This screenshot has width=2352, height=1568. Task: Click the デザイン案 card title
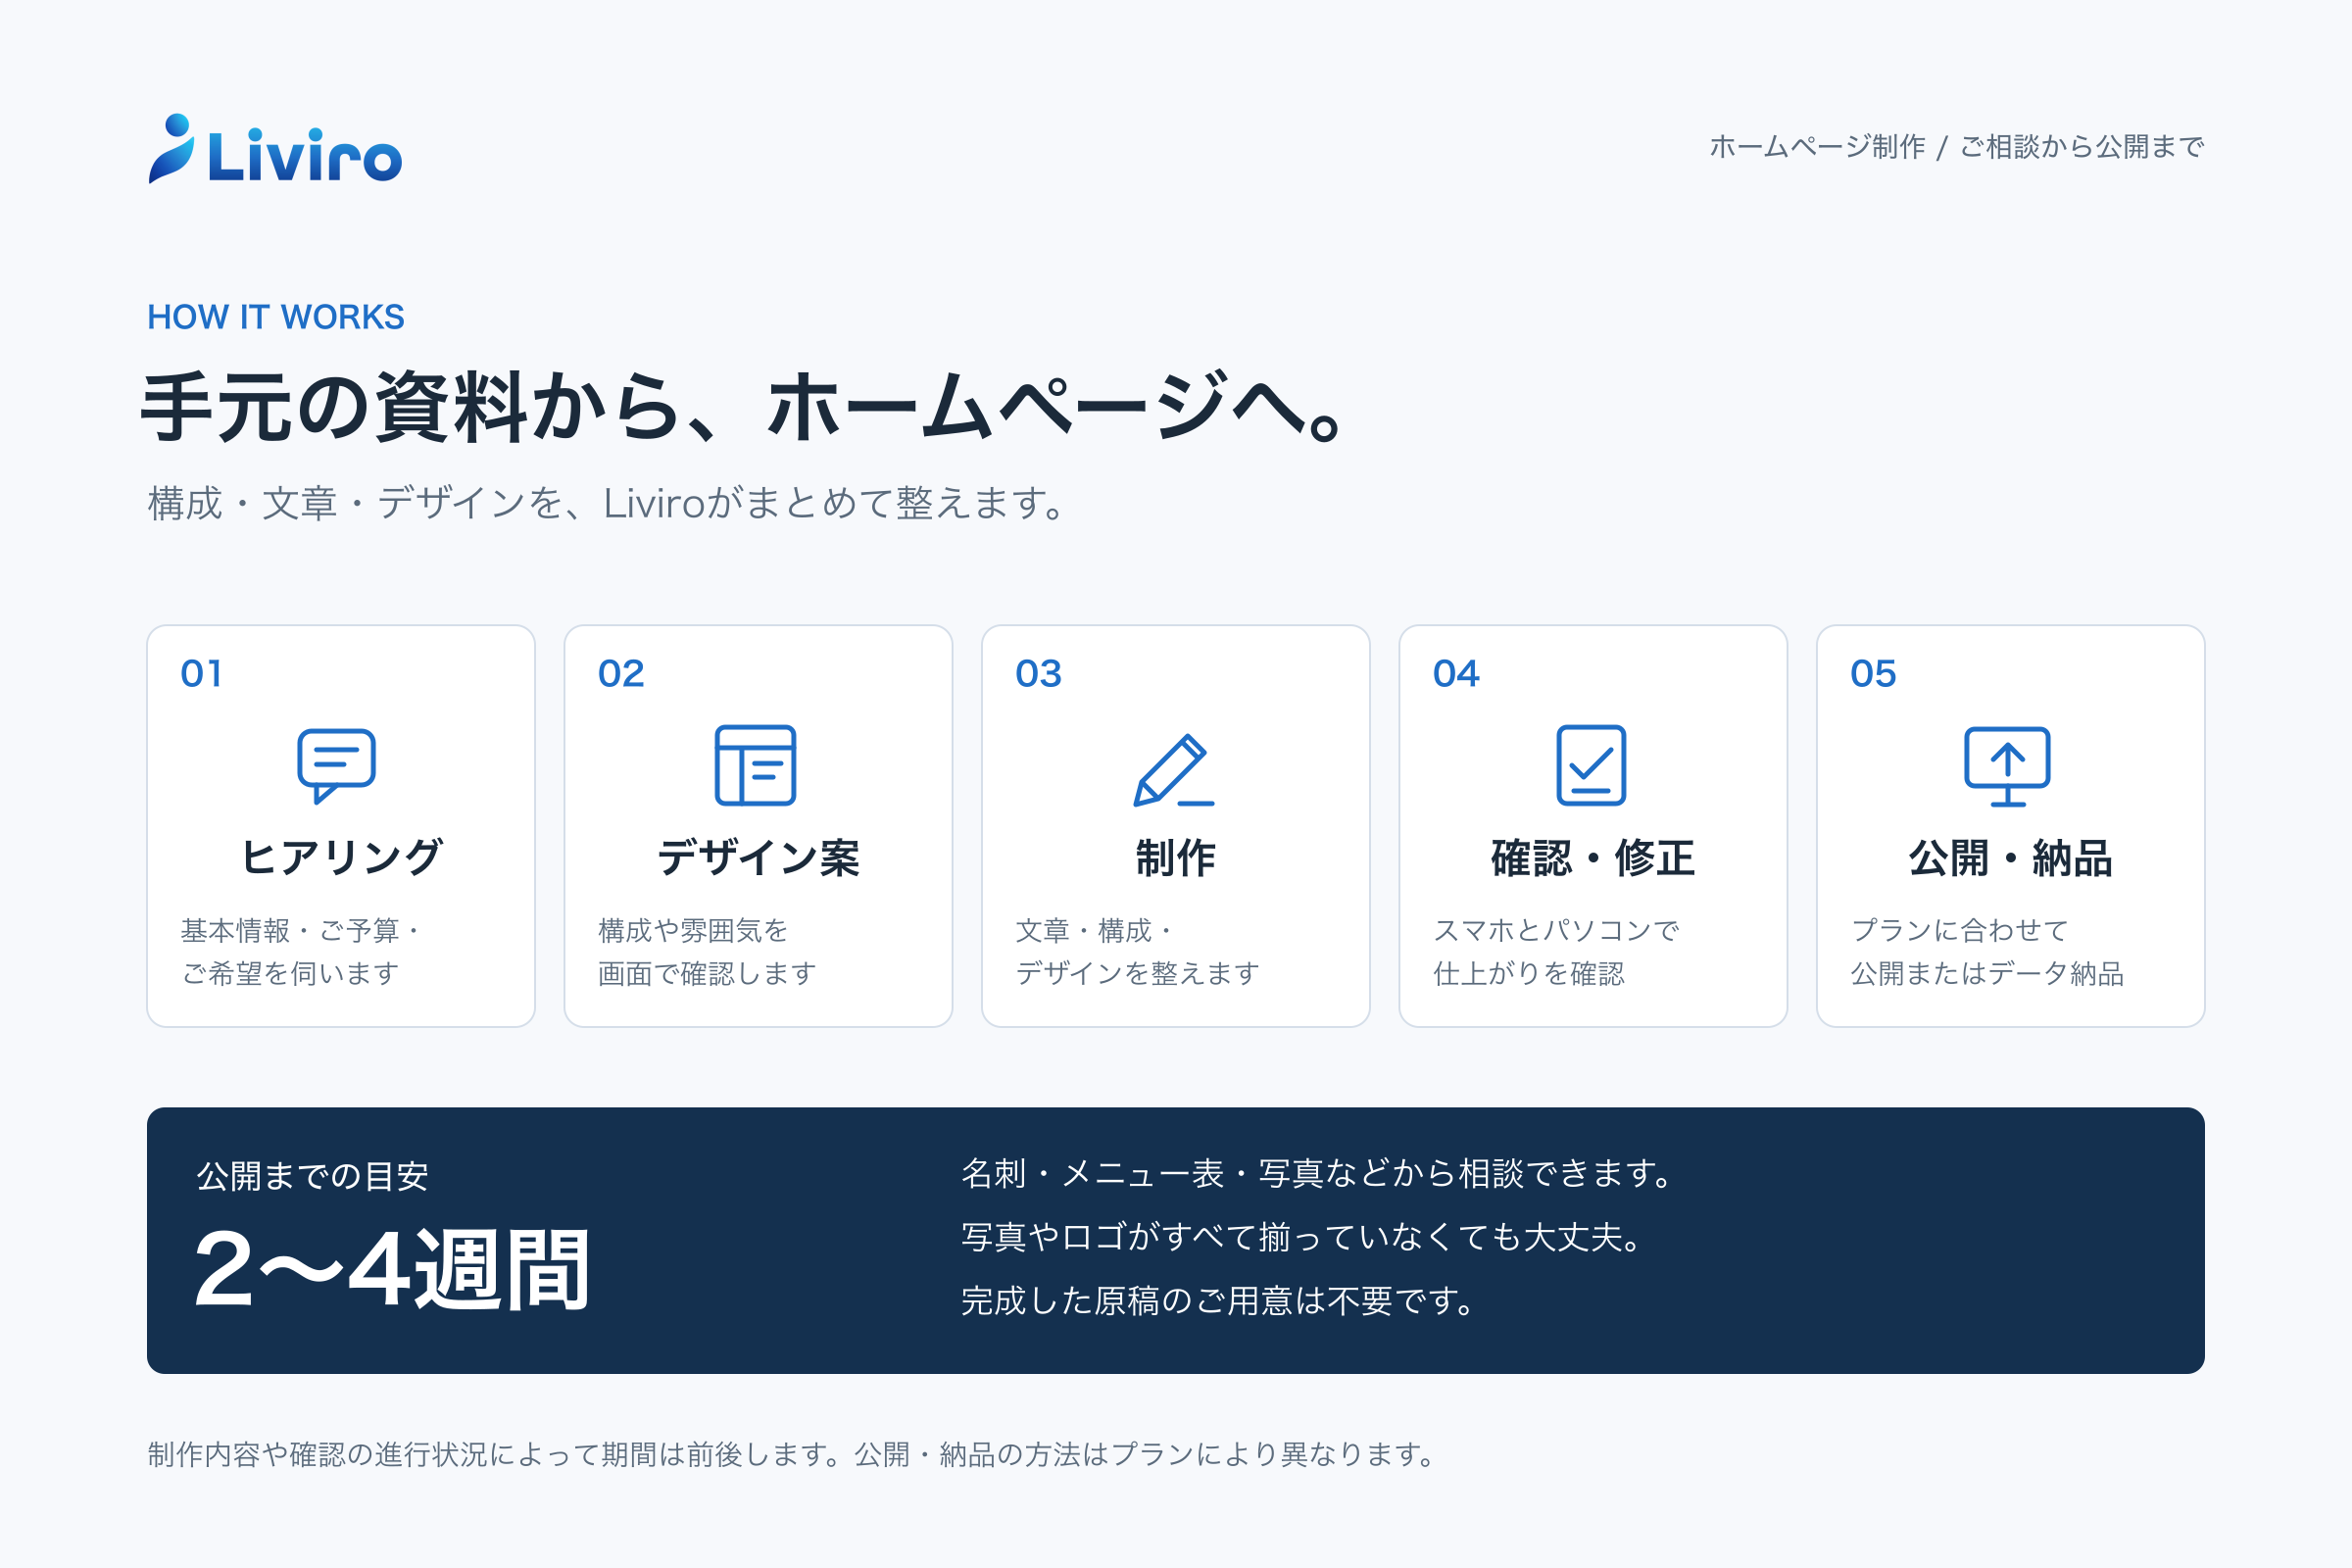pos(758,857)
